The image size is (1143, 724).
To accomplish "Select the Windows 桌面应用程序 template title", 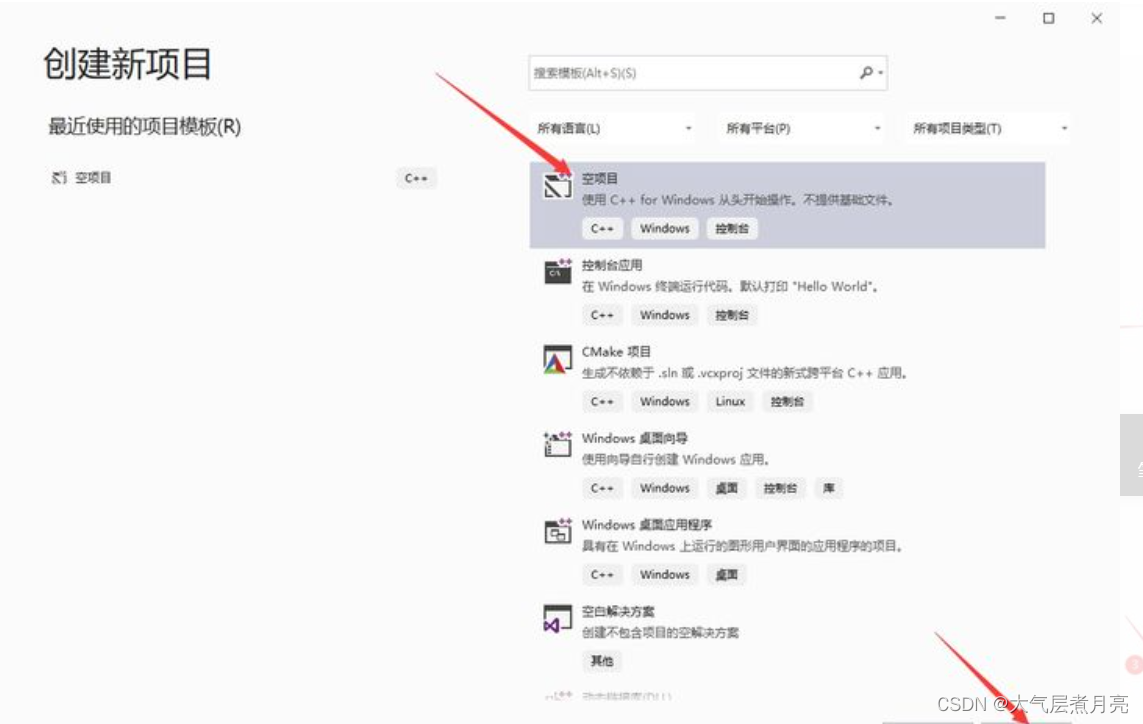I will tap(647, 525).
